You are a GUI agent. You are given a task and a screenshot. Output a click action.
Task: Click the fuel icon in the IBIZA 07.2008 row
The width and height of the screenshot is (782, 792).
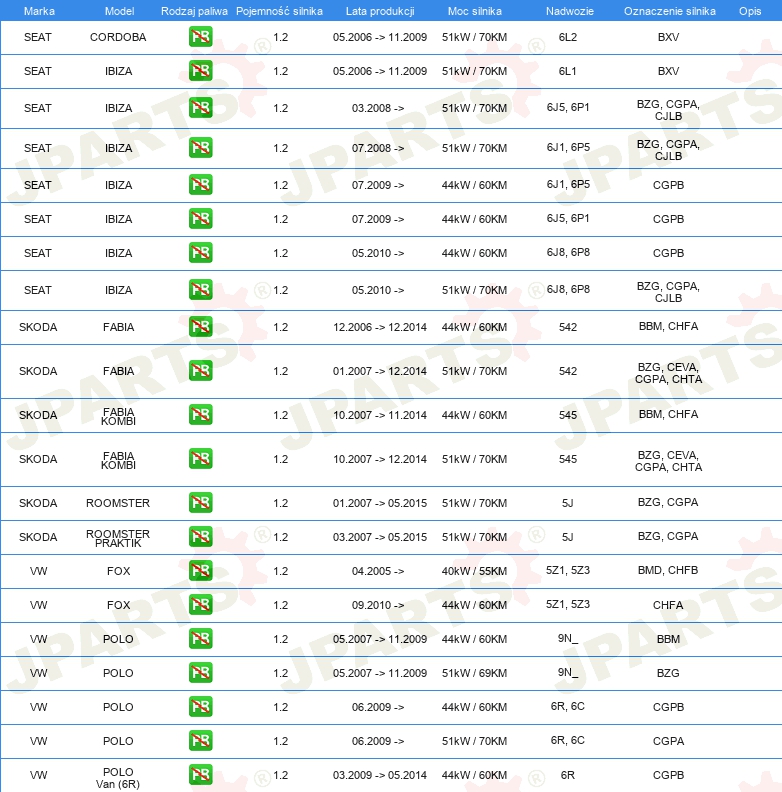click(x=201, y=148)
